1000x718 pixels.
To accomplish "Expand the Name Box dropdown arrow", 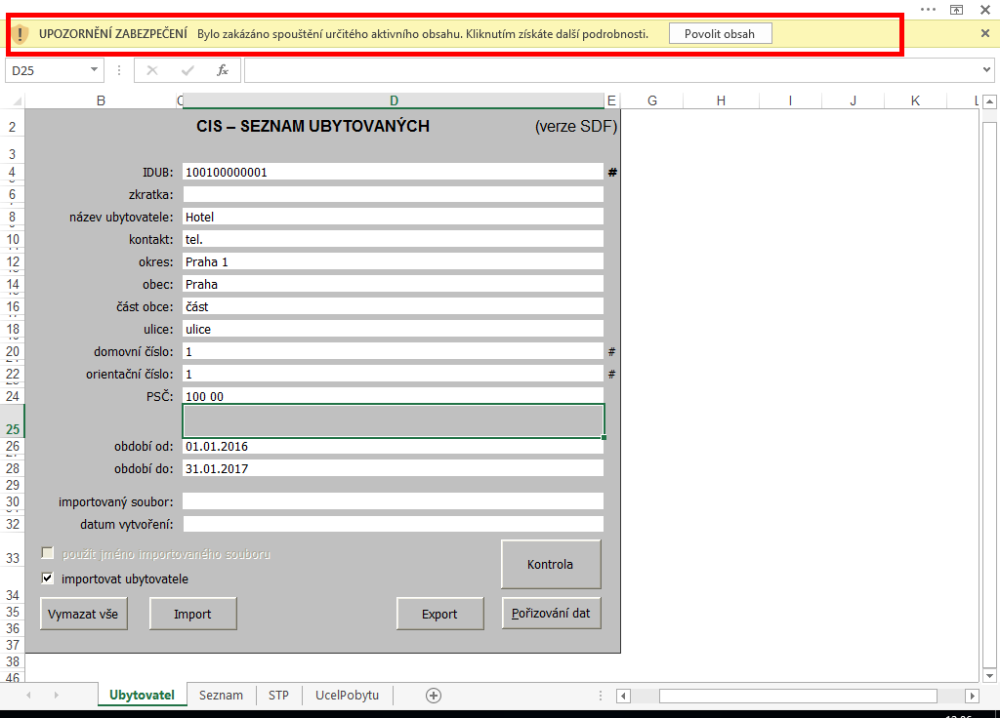I will tap(95, 70).
